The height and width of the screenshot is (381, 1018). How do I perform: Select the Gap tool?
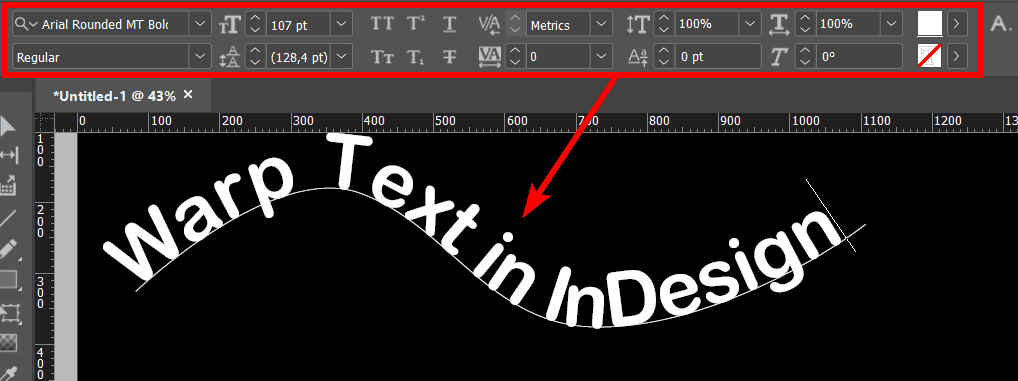(x=8, y=155)
